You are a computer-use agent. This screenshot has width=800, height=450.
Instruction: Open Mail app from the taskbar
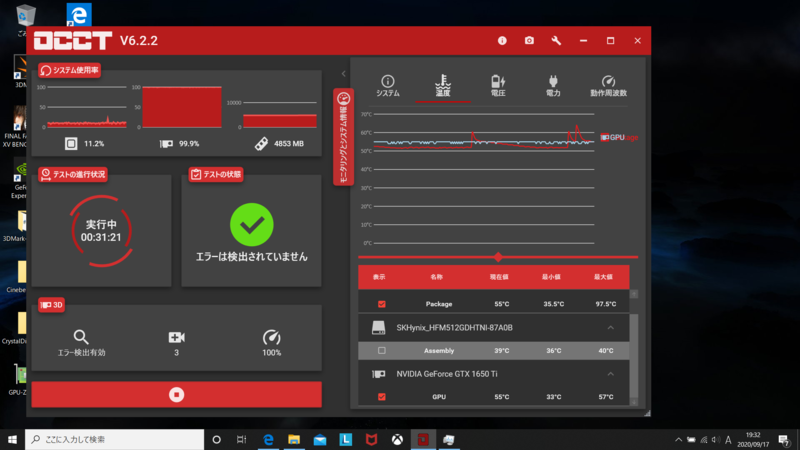click(x=320, y=439)
